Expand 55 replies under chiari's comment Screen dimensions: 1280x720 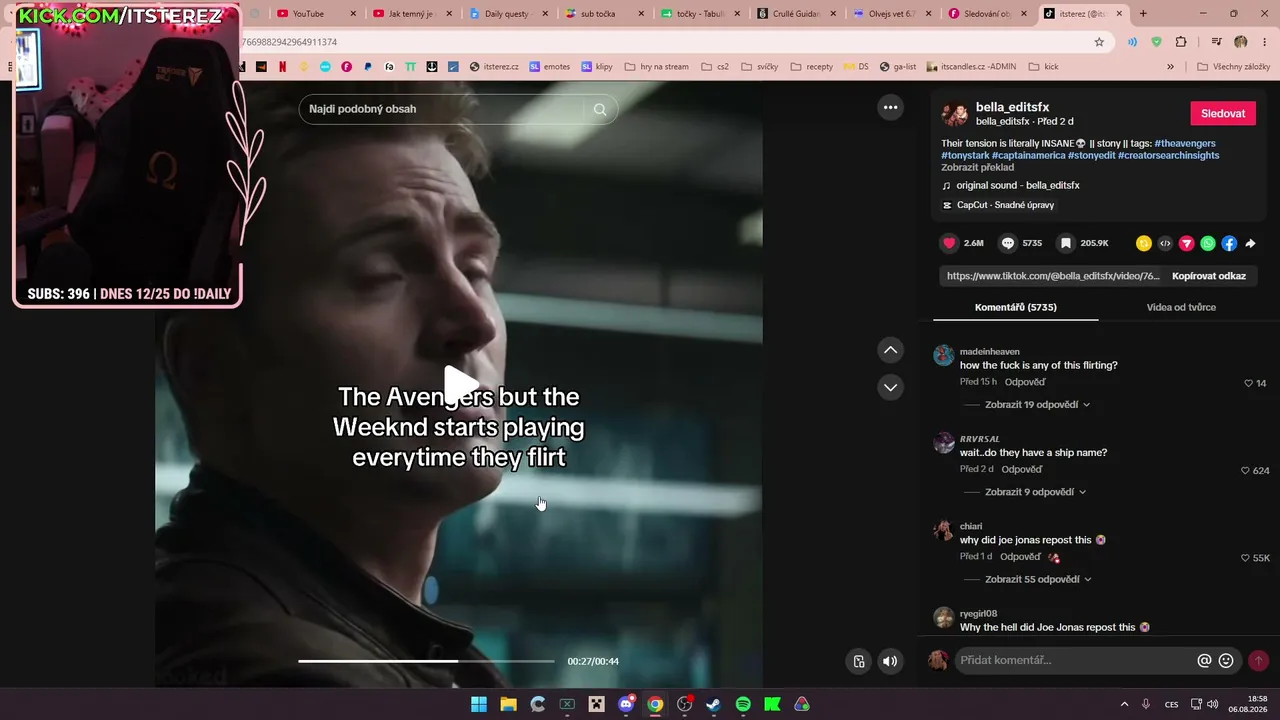(1038, 579)
